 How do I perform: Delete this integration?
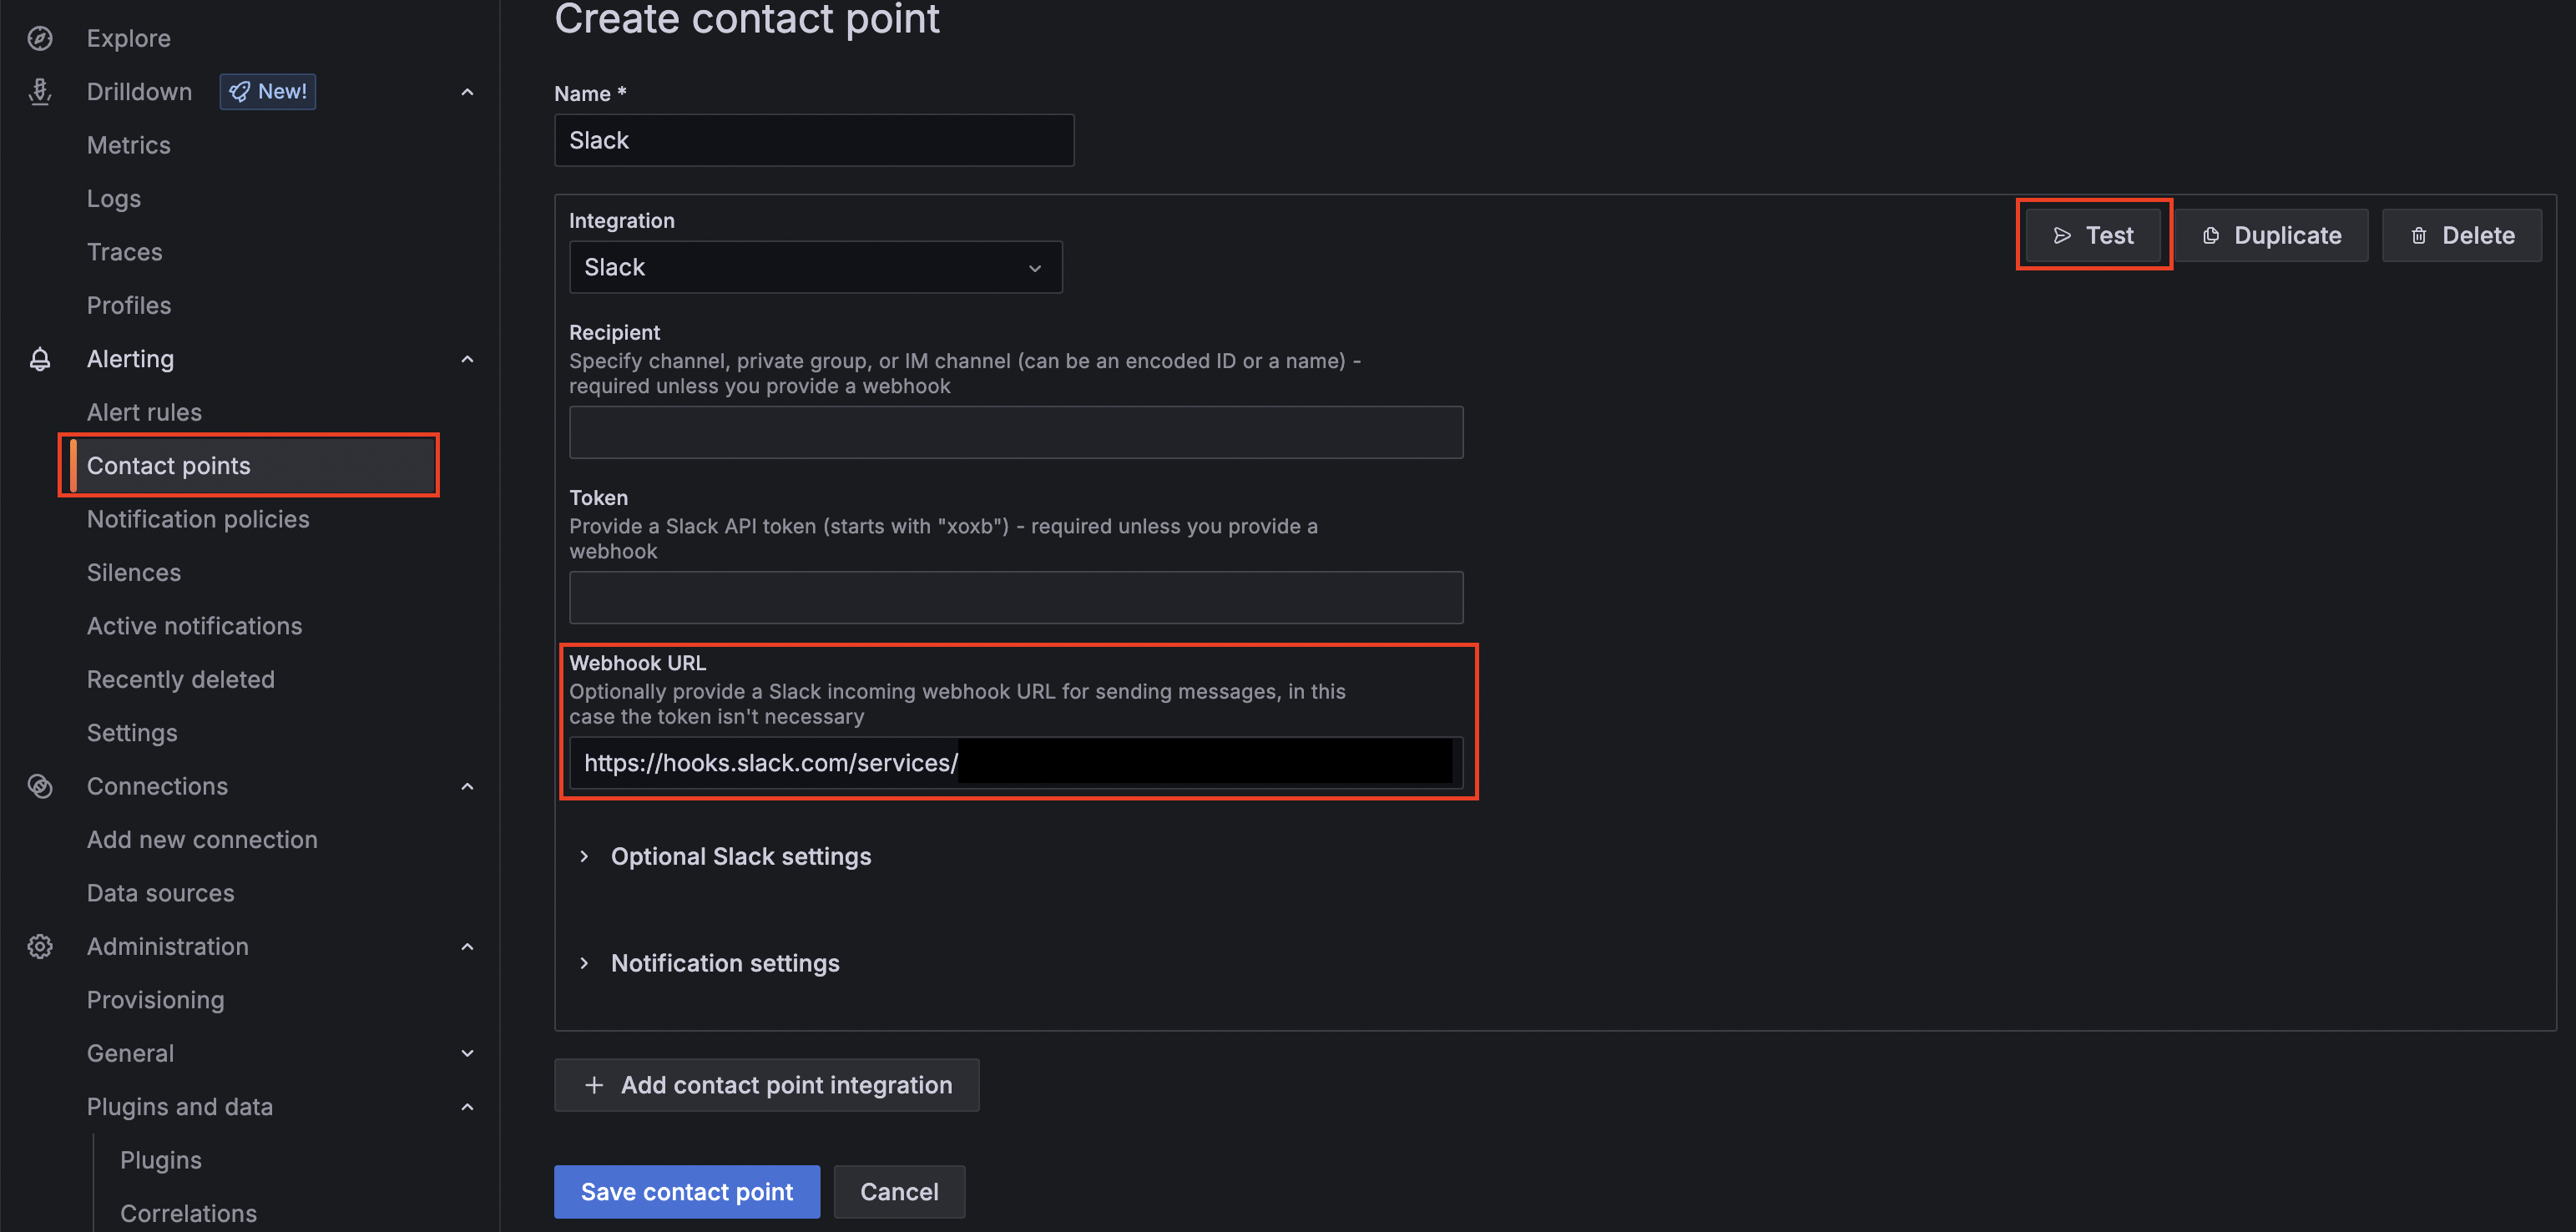(2462, 235)
